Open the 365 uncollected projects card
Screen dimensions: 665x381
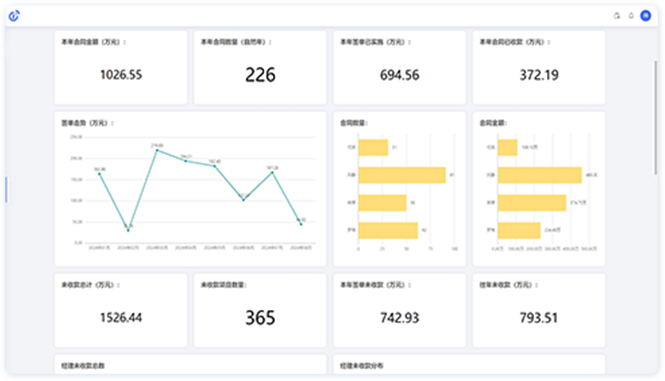point(260,310)
